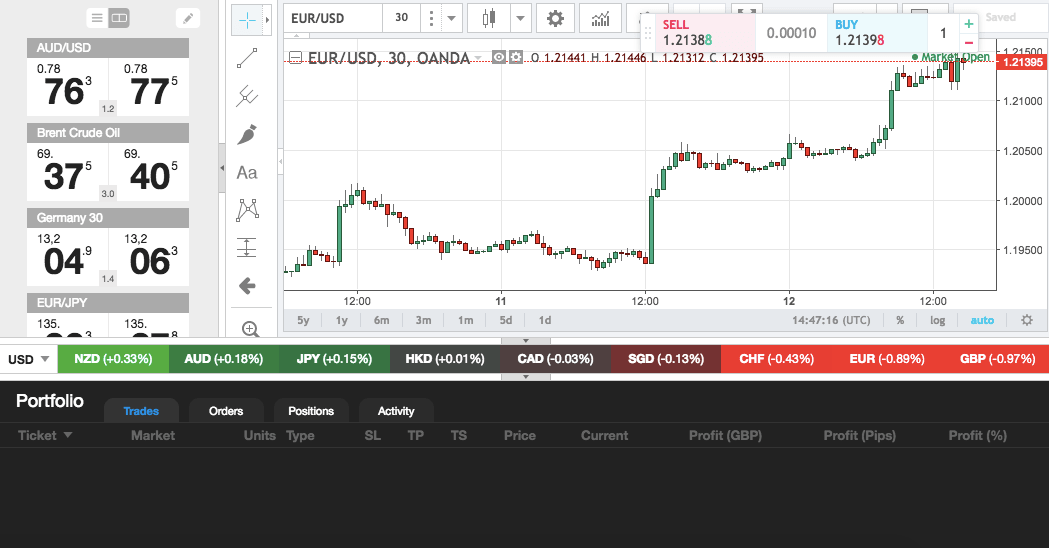Open the Positions portfolio tab
Image resolution: width=1049 pixels, height=548 pixels.
pos(311,411)
